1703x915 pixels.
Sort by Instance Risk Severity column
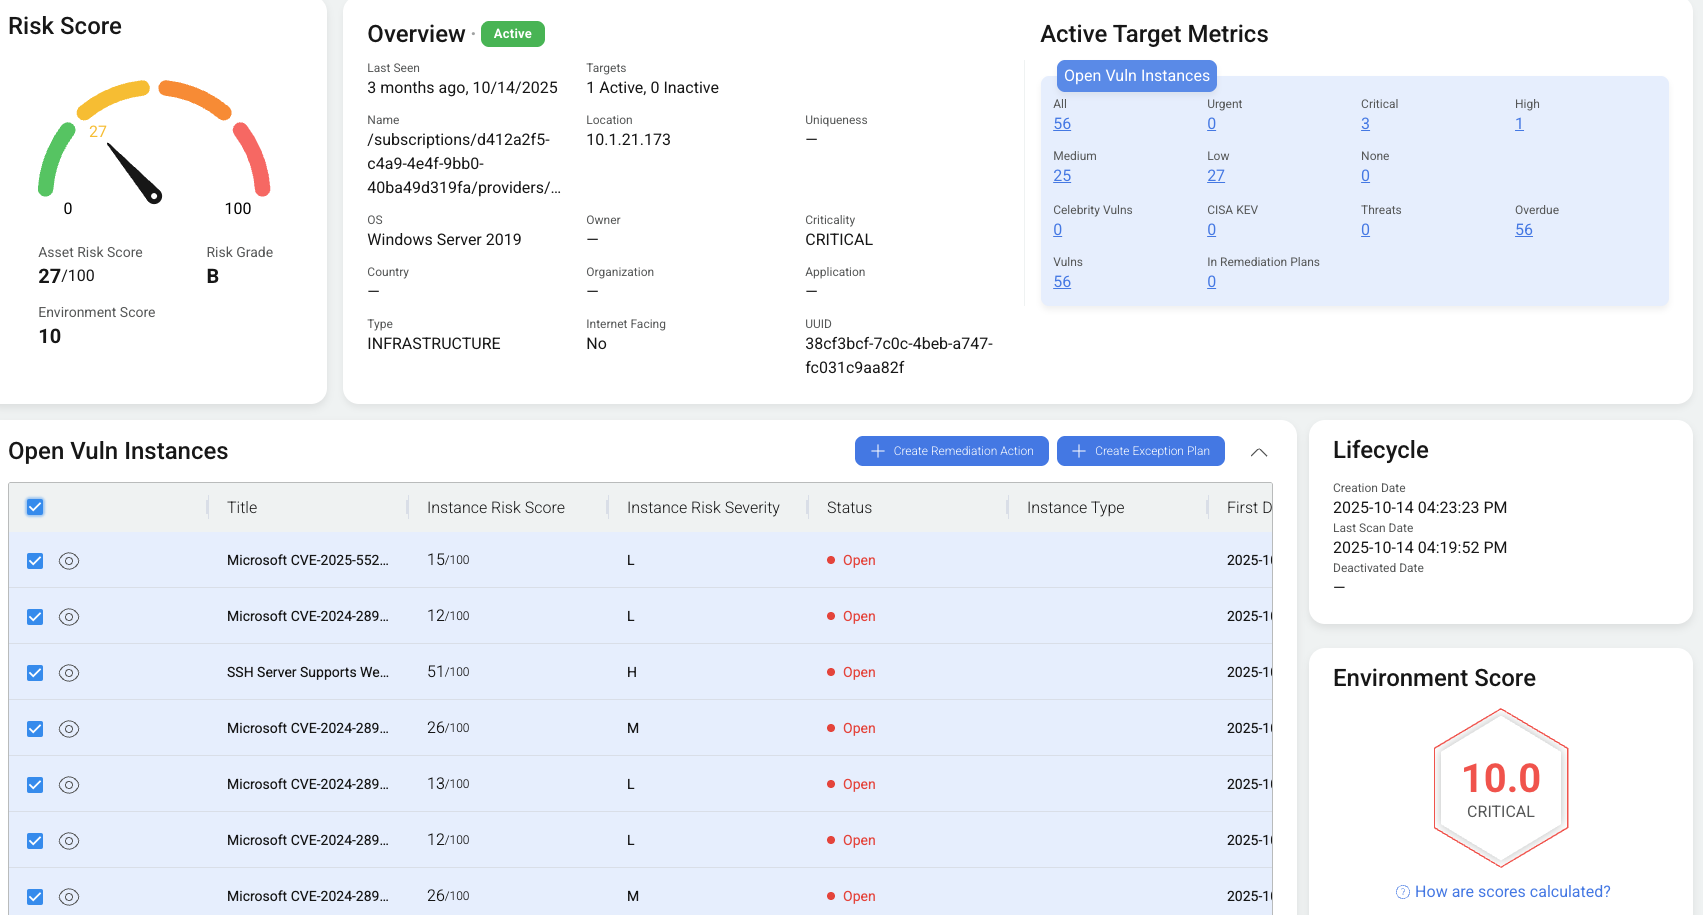tap(702, 508)
